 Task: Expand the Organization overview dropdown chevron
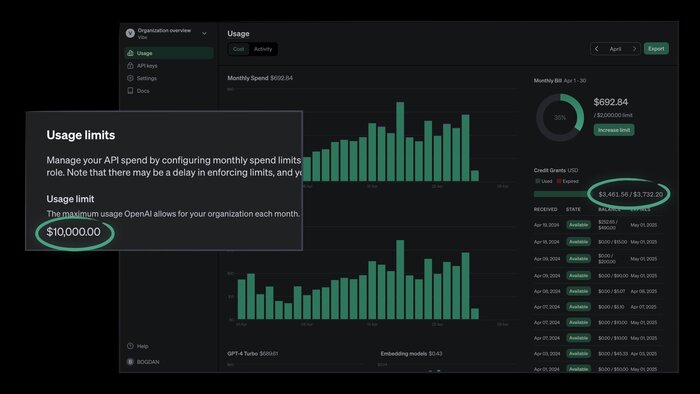pos(204,33)
